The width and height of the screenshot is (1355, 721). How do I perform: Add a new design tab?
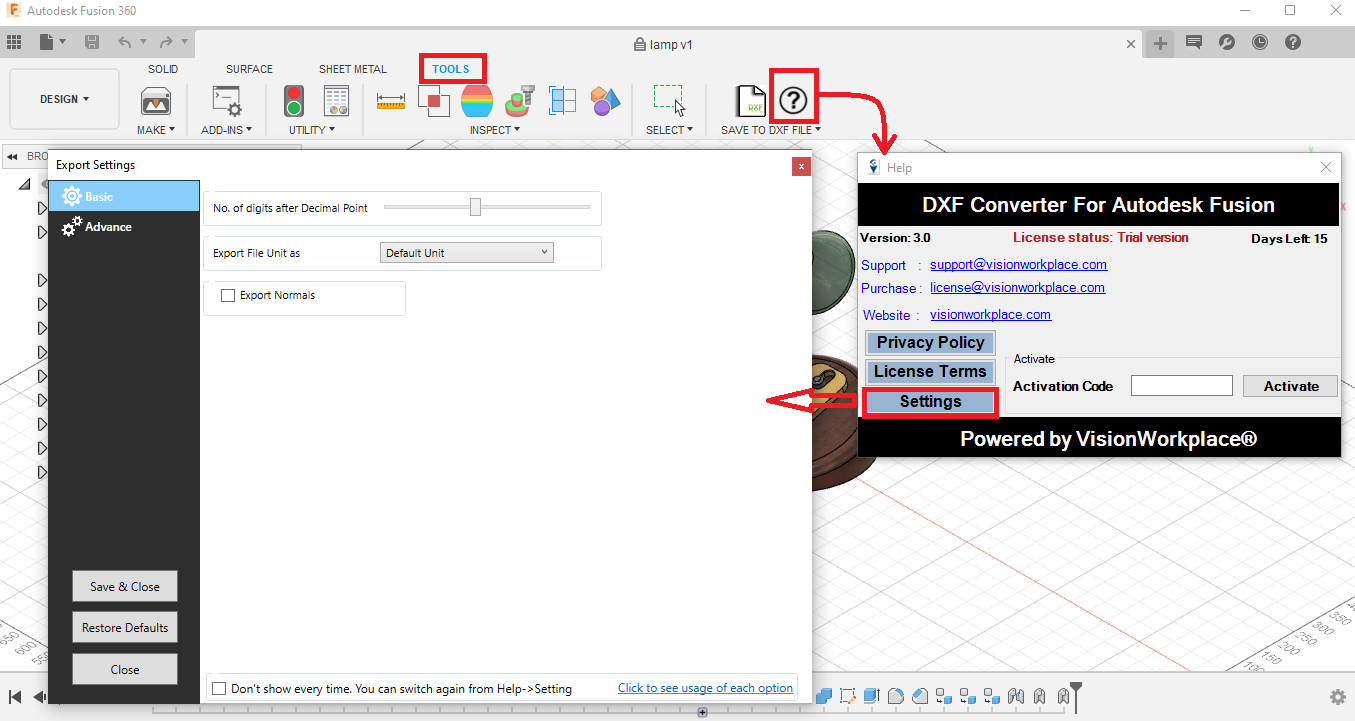[1160, 42]
